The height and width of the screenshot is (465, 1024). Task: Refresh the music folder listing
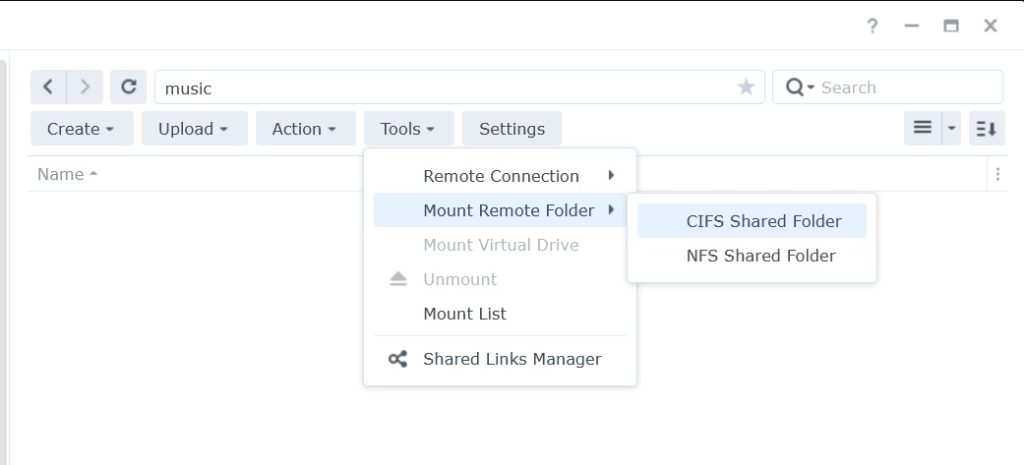(129, 87)
